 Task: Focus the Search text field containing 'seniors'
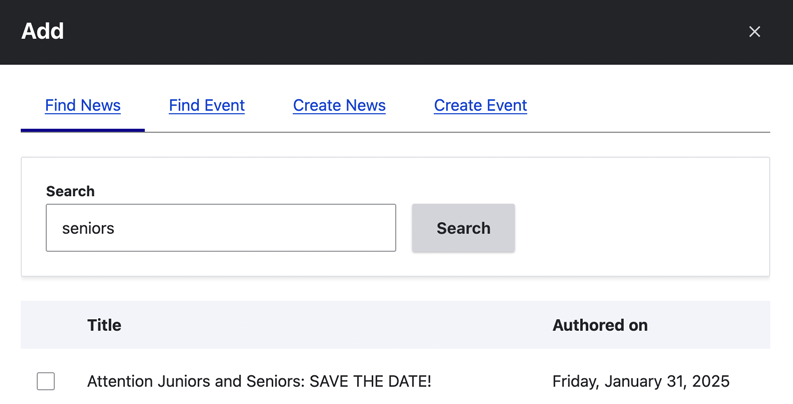pyautogui.click(x=221, y=228)
